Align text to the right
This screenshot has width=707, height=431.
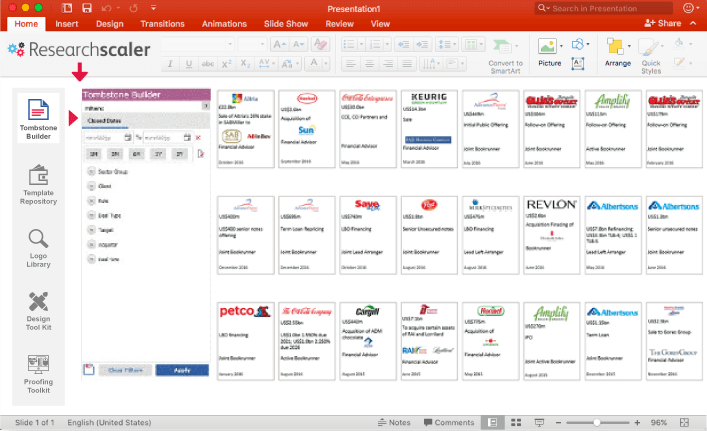(x=388, y=64)
